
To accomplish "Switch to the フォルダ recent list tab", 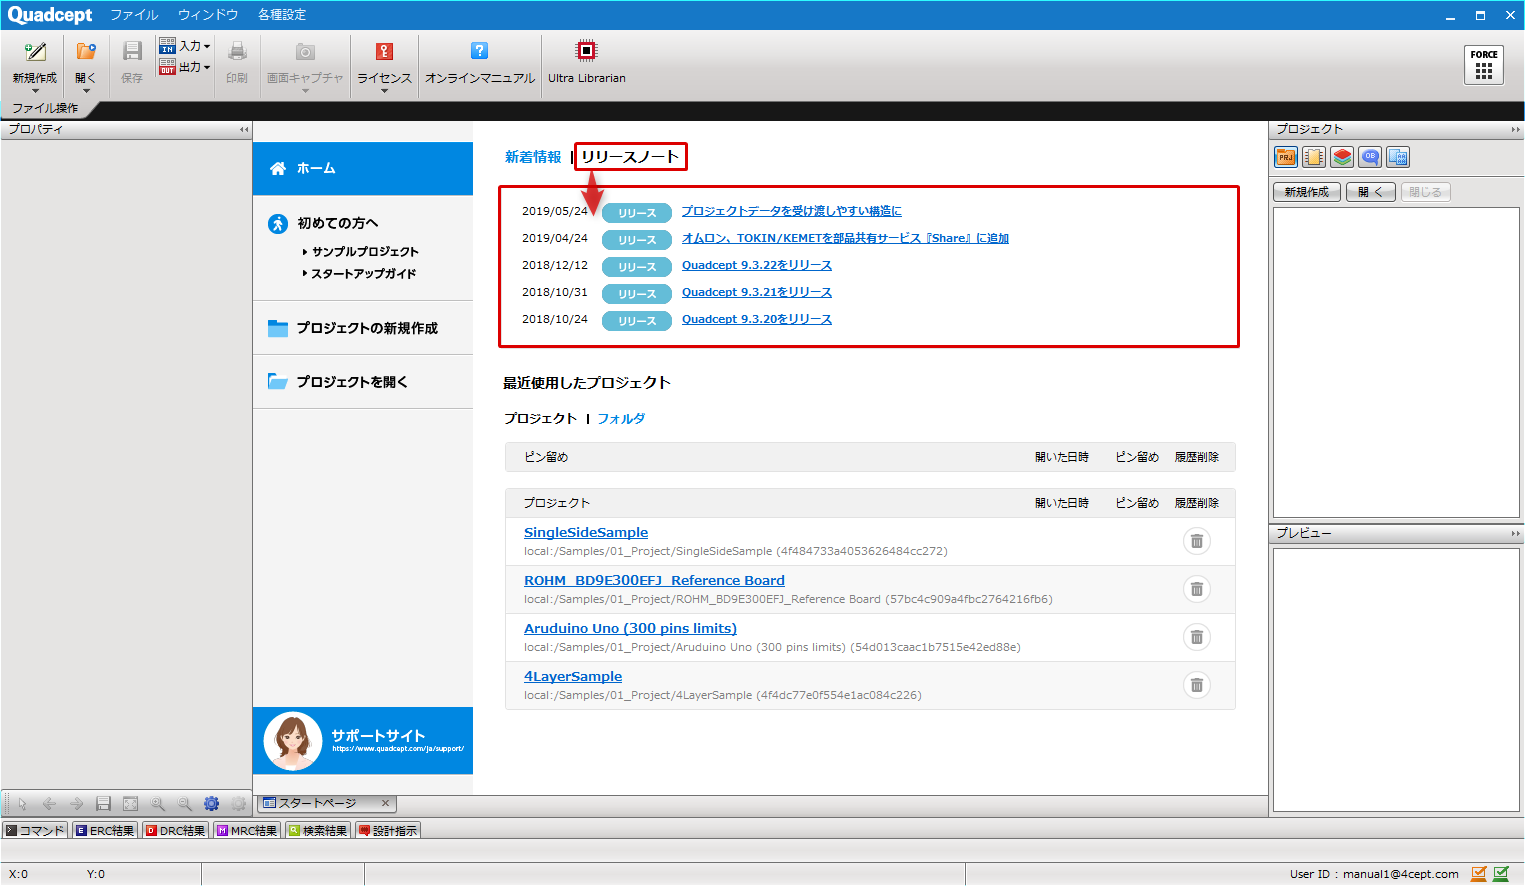I will pos(621,419).
